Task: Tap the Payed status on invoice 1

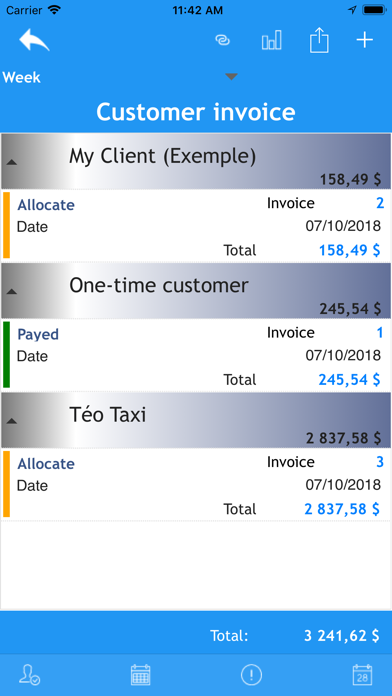Action: [38, 334]
